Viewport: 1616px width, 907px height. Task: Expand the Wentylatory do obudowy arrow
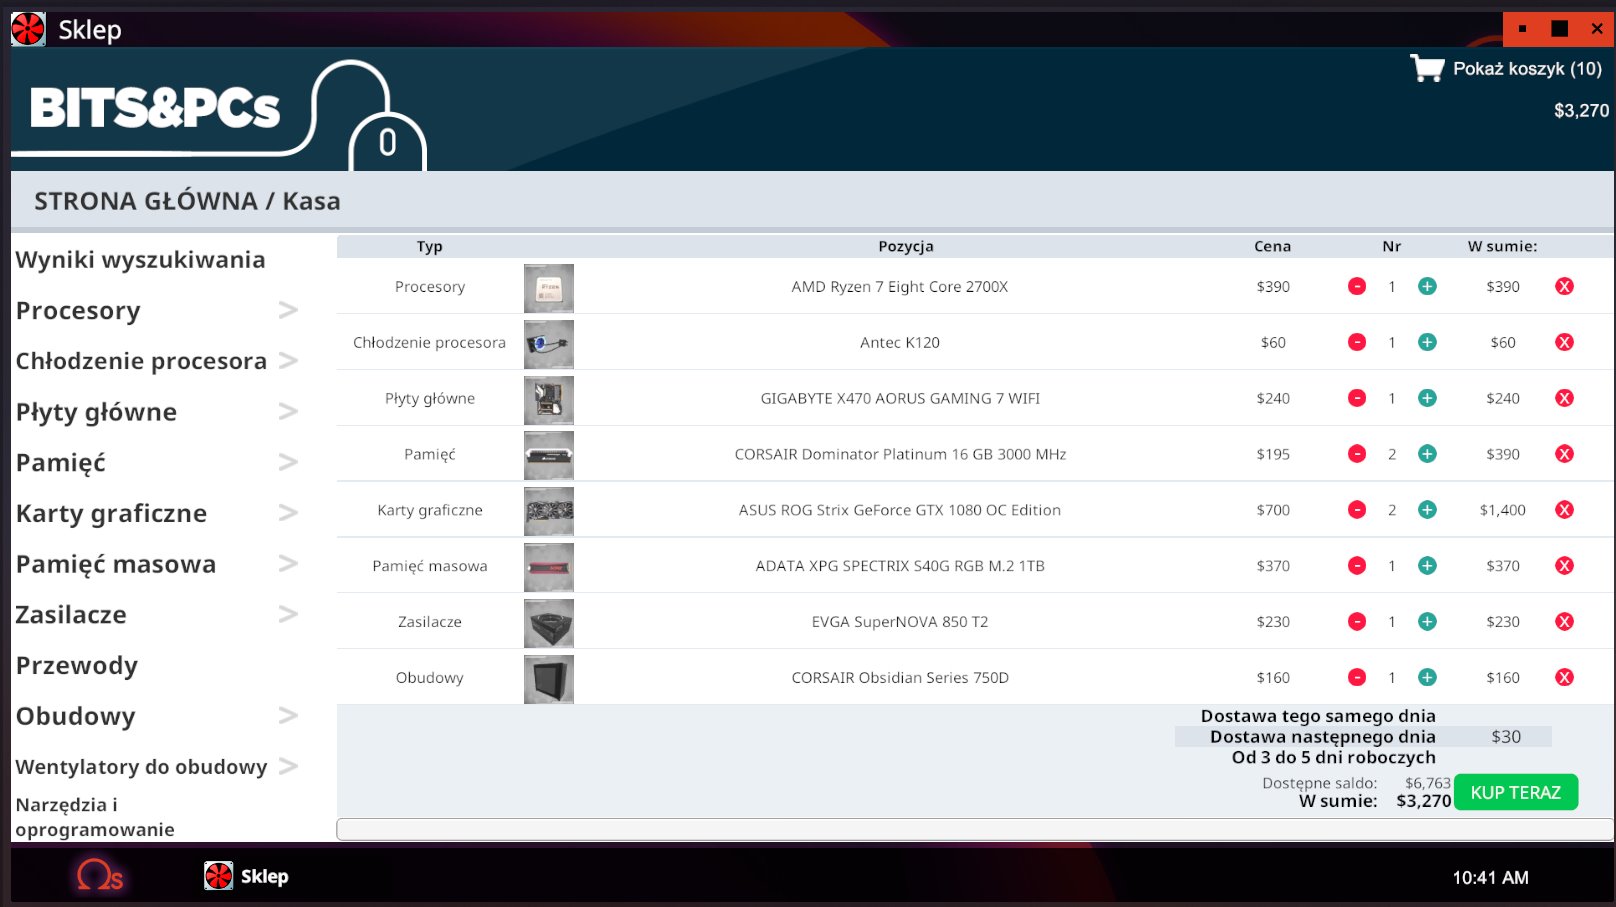tap(288, 767)
